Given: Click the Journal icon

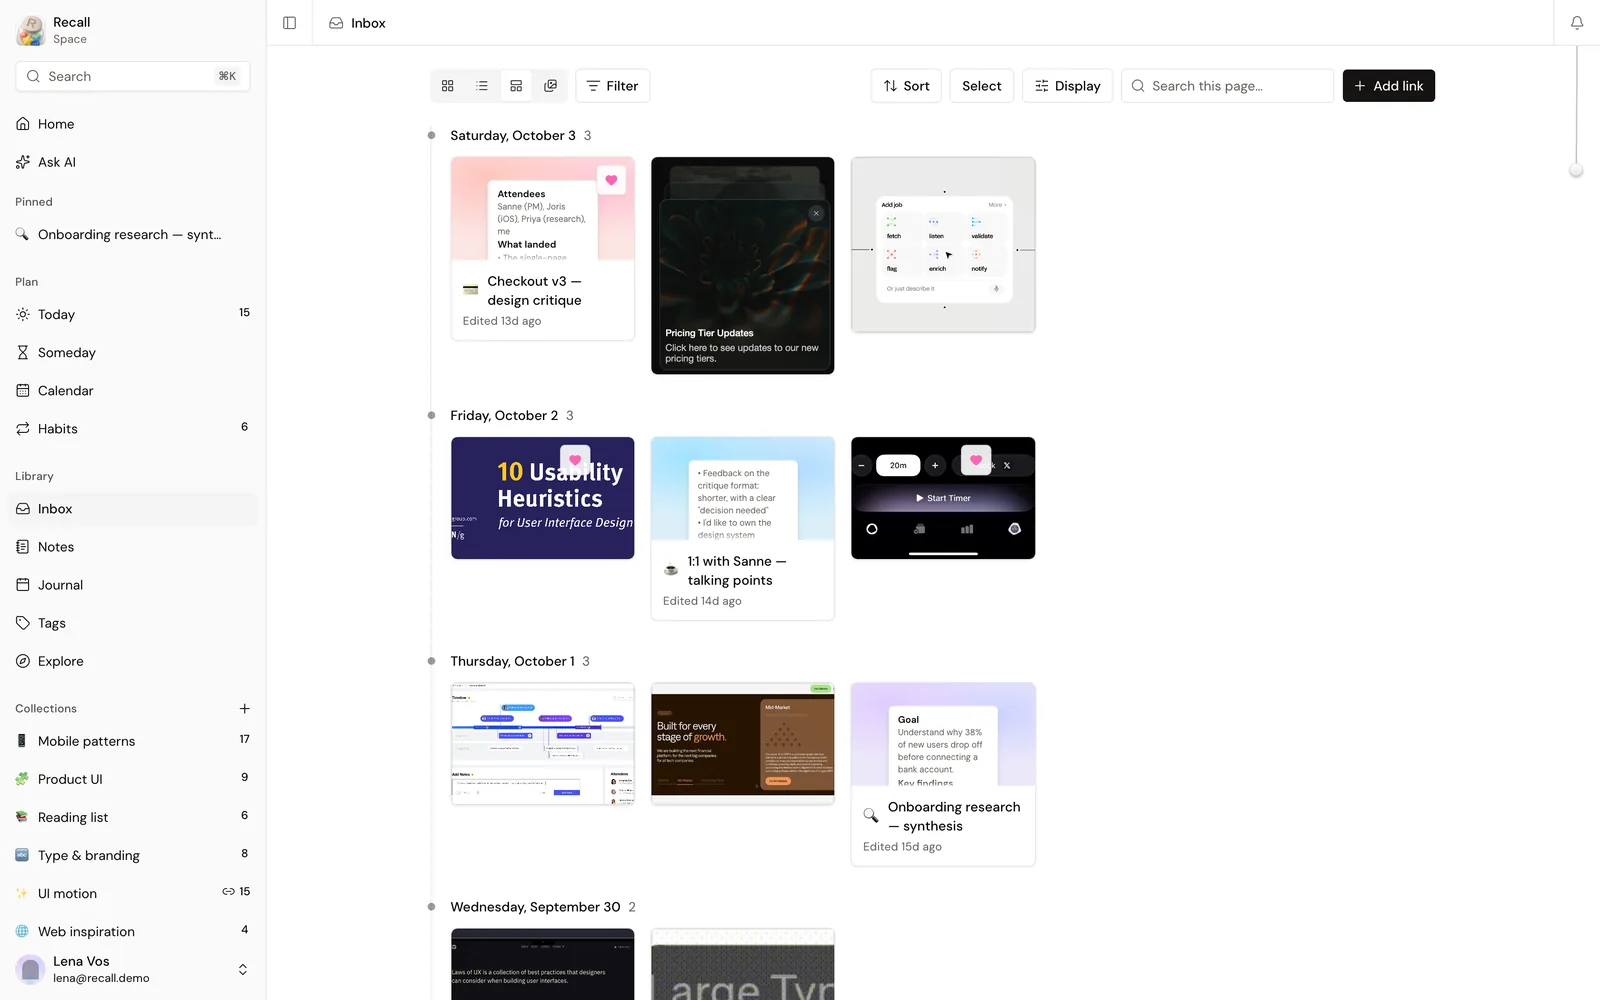Looking at the screenshot, I should [x=23, y=585].
